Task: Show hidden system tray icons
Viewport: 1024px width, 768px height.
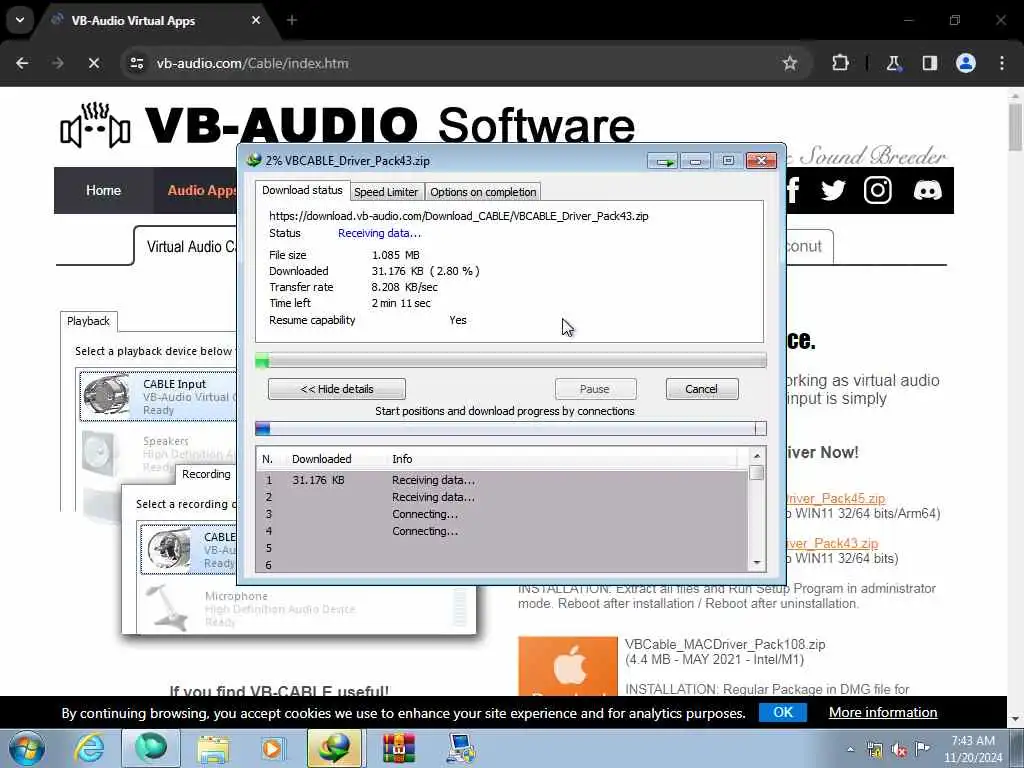Action: point(850,750)
